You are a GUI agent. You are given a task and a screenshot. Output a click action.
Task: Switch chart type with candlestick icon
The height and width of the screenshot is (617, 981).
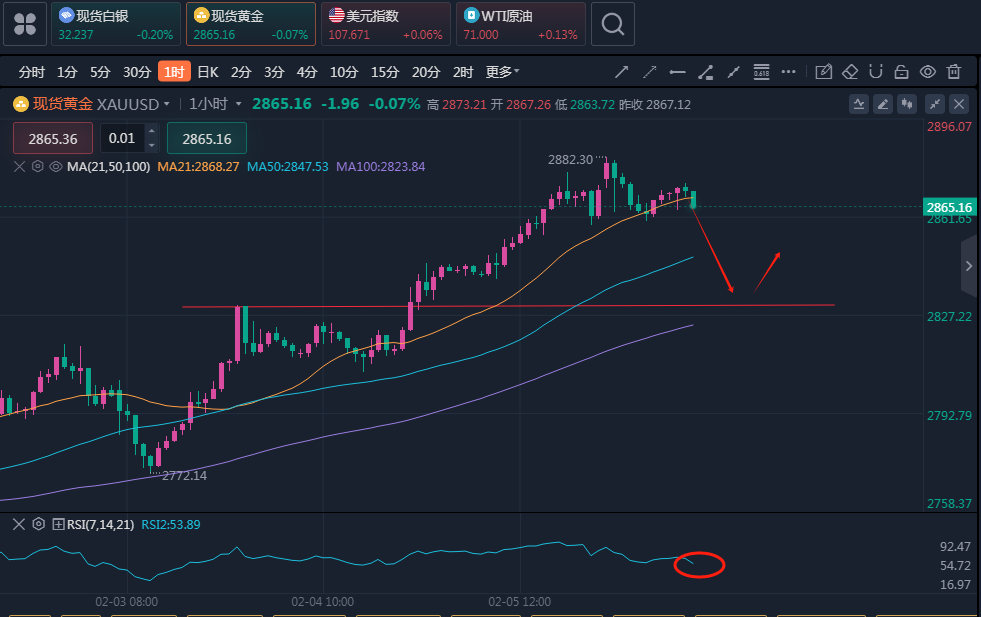click(x=908, y=104)
